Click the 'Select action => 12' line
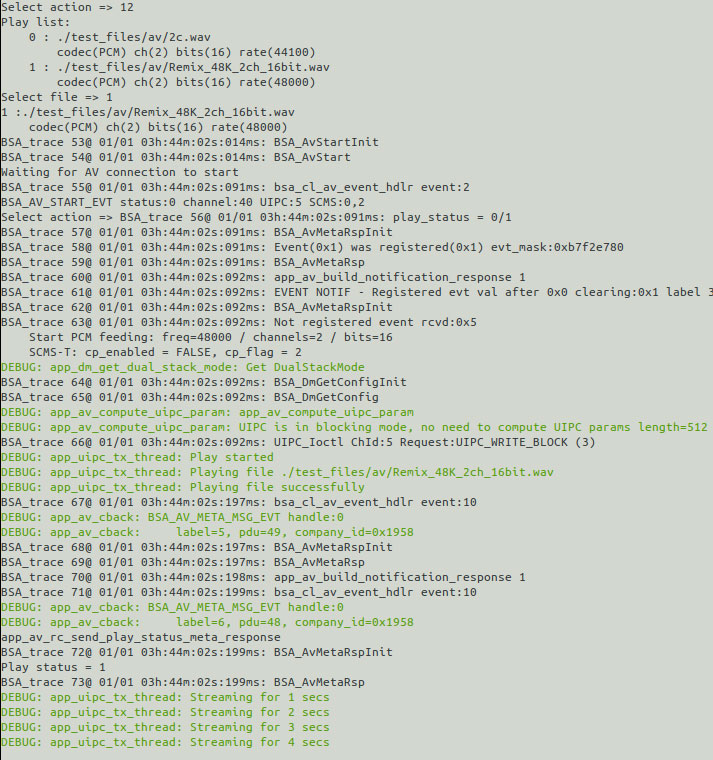The image size is (713, 760). point(67,7)
